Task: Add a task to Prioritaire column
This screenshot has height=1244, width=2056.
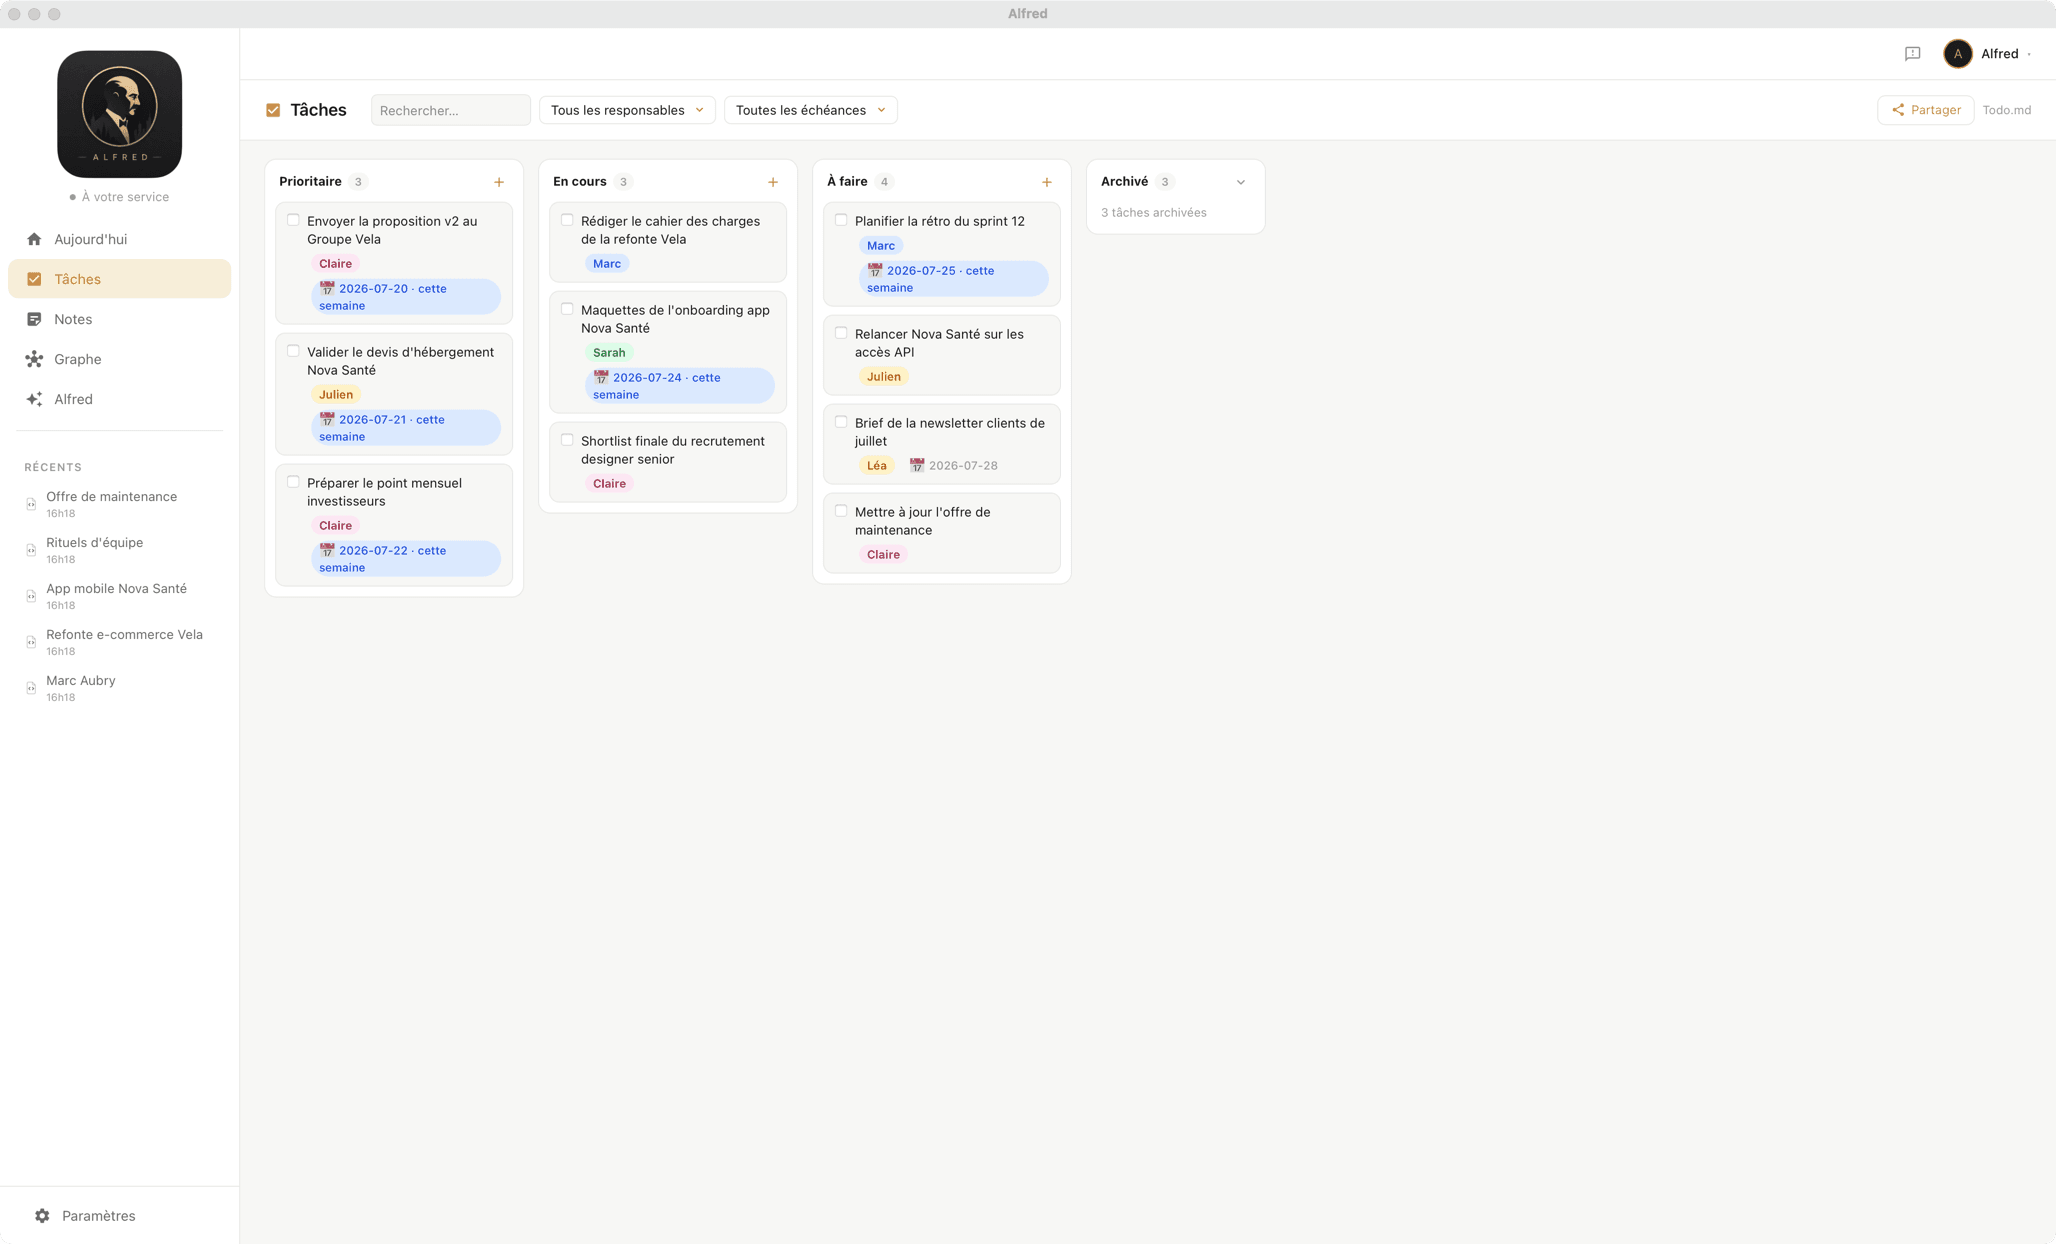Action: 499,182
